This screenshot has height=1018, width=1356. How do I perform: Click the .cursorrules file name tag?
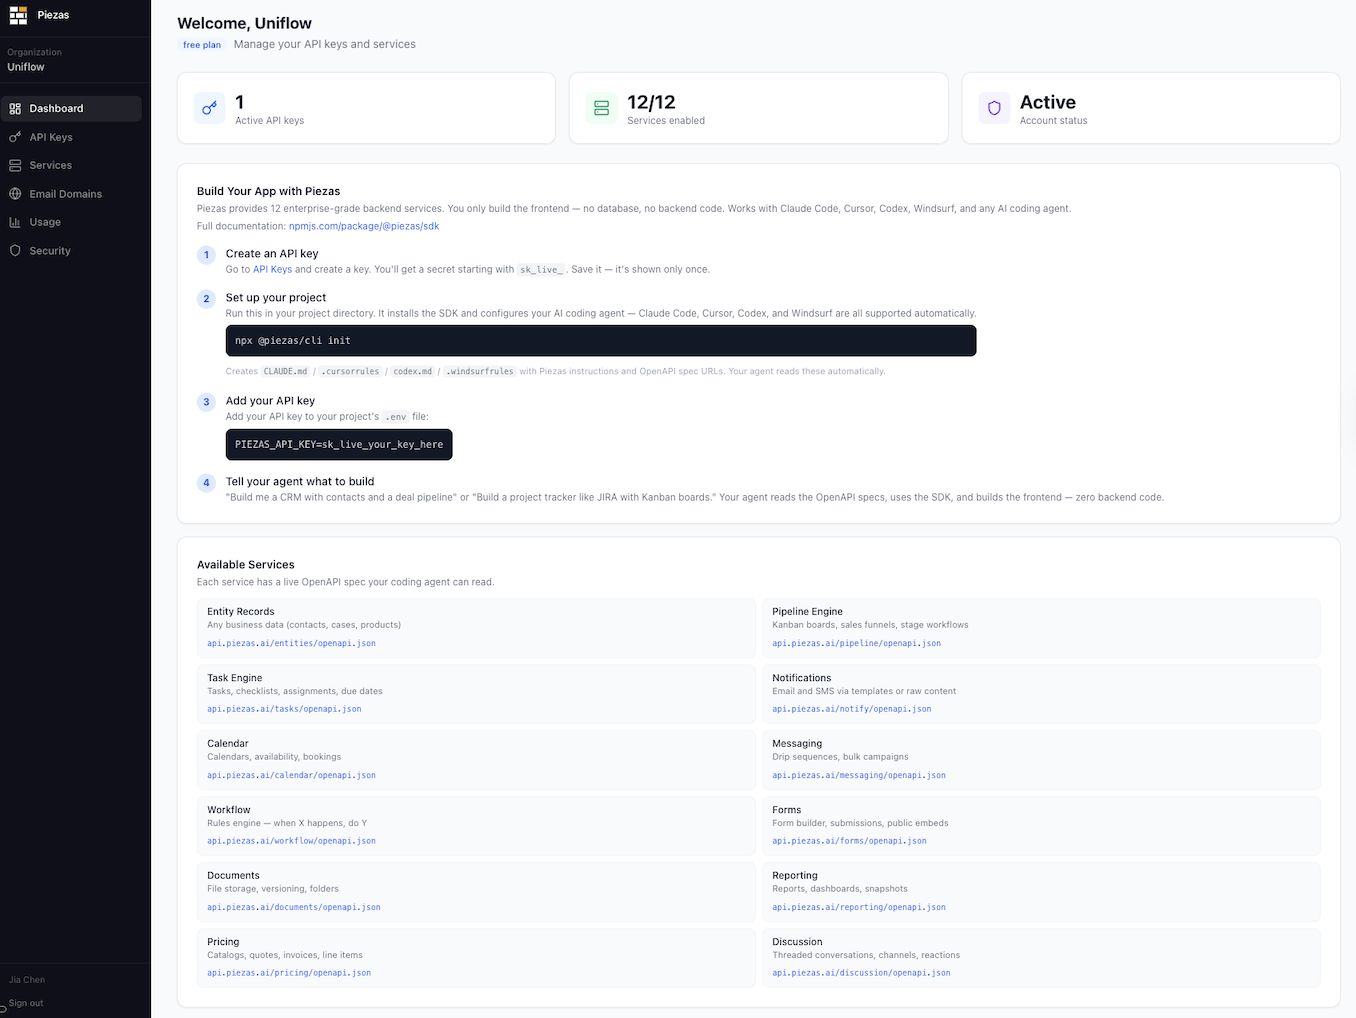(x=350, y=371)
